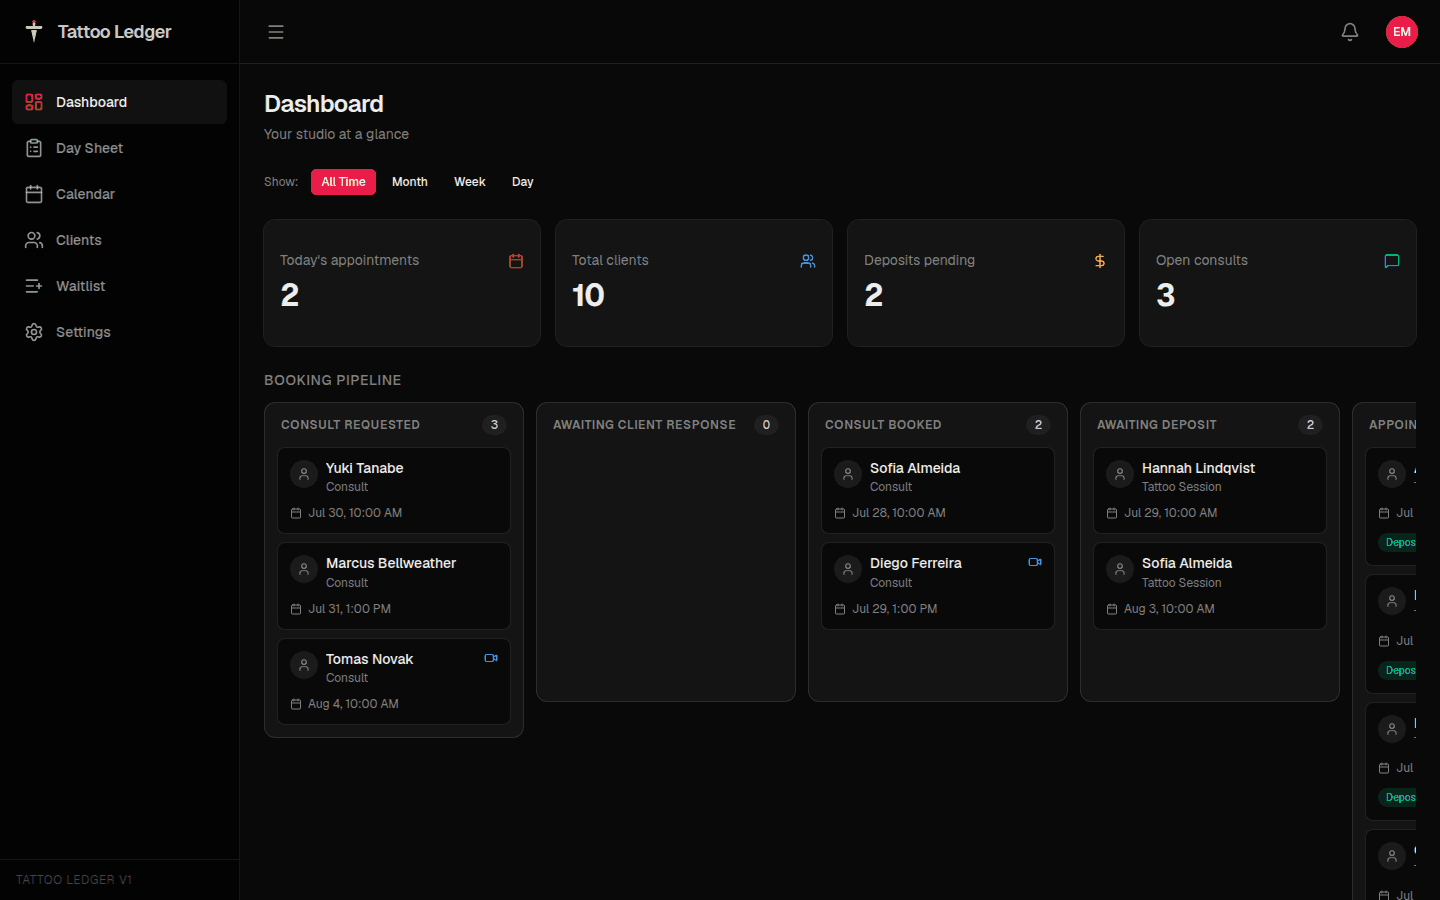Open the Clients page

119,240
